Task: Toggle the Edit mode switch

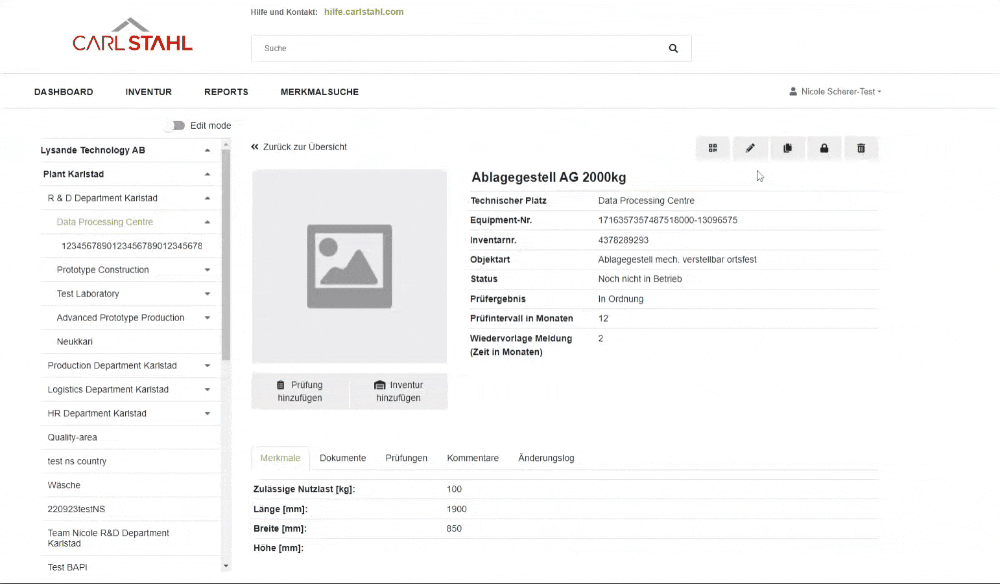Action: click(x=177, y=126)
